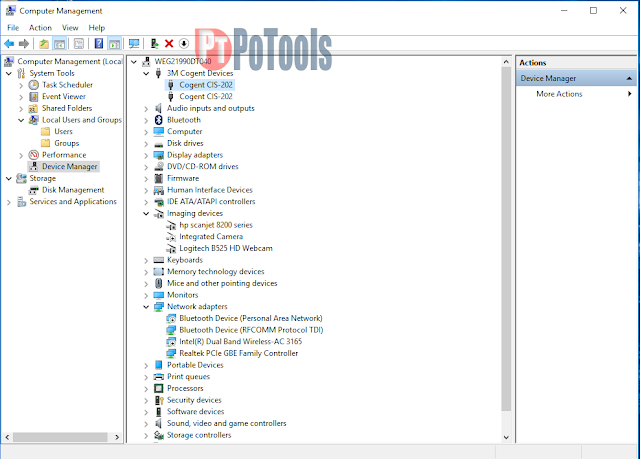The width and height of the screenshot is (640, 459).
Task: Click the Security devices key icon
Action: pos(159,400)
